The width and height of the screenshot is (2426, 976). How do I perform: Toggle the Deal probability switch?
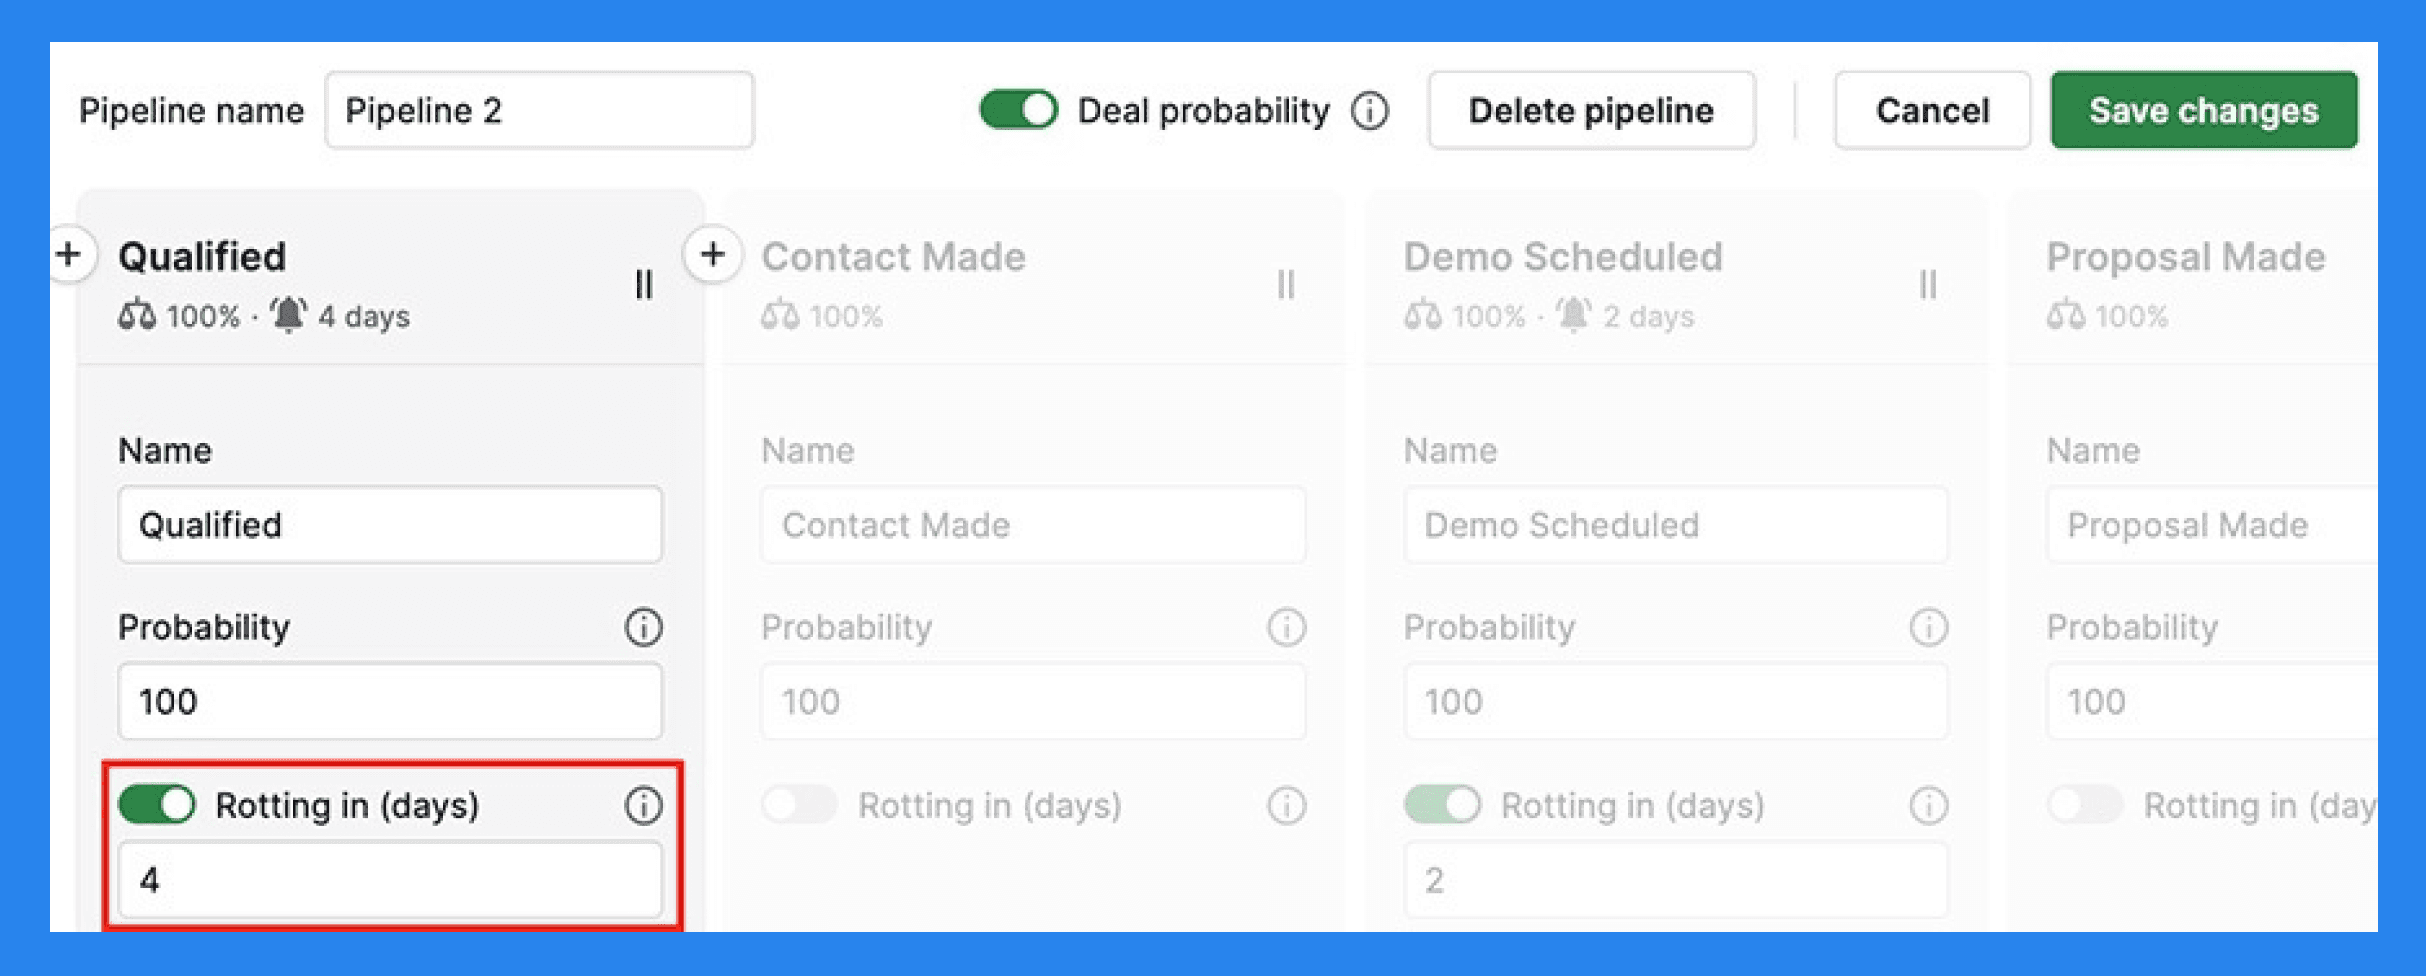click(x=1019, y=110)
